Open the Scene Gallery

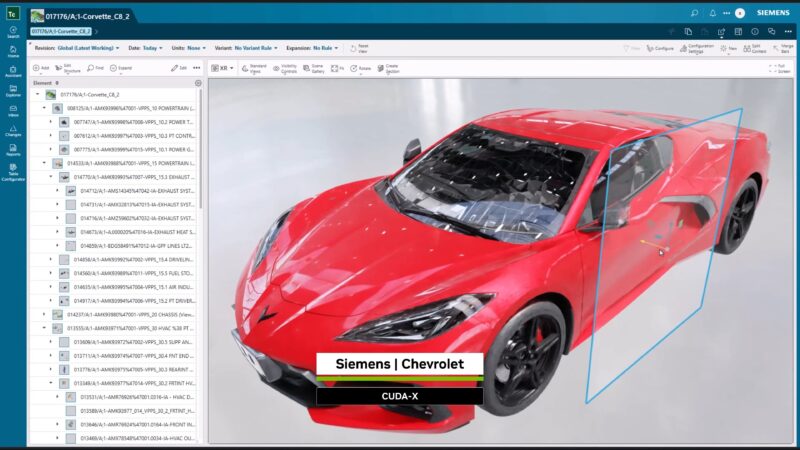[314, 68]
